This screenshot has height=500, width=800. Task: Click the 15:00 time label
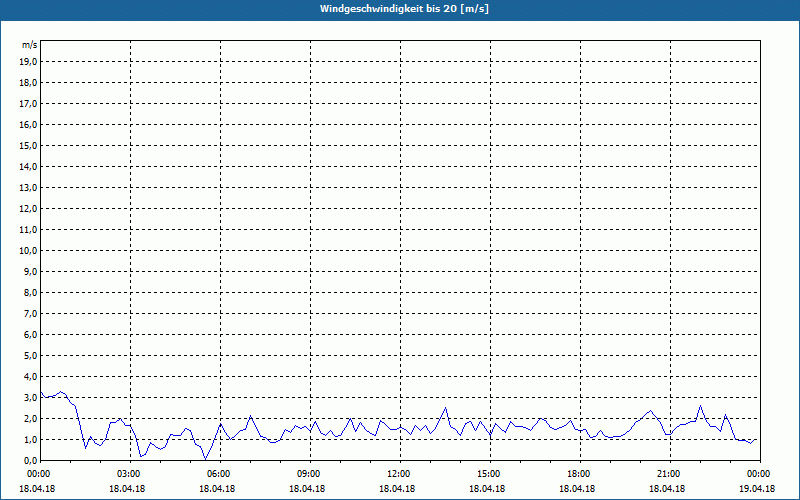click(490, 474)
